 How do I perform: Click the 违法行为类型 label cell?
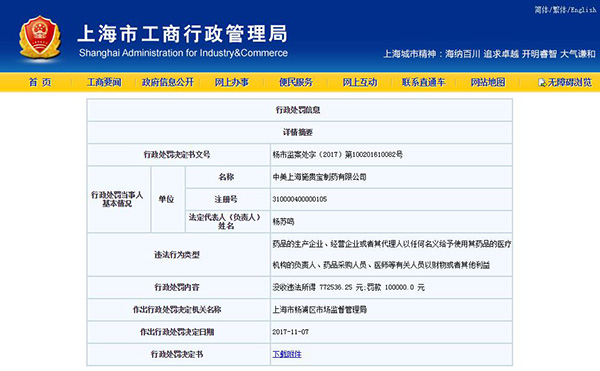click(178, 255)
